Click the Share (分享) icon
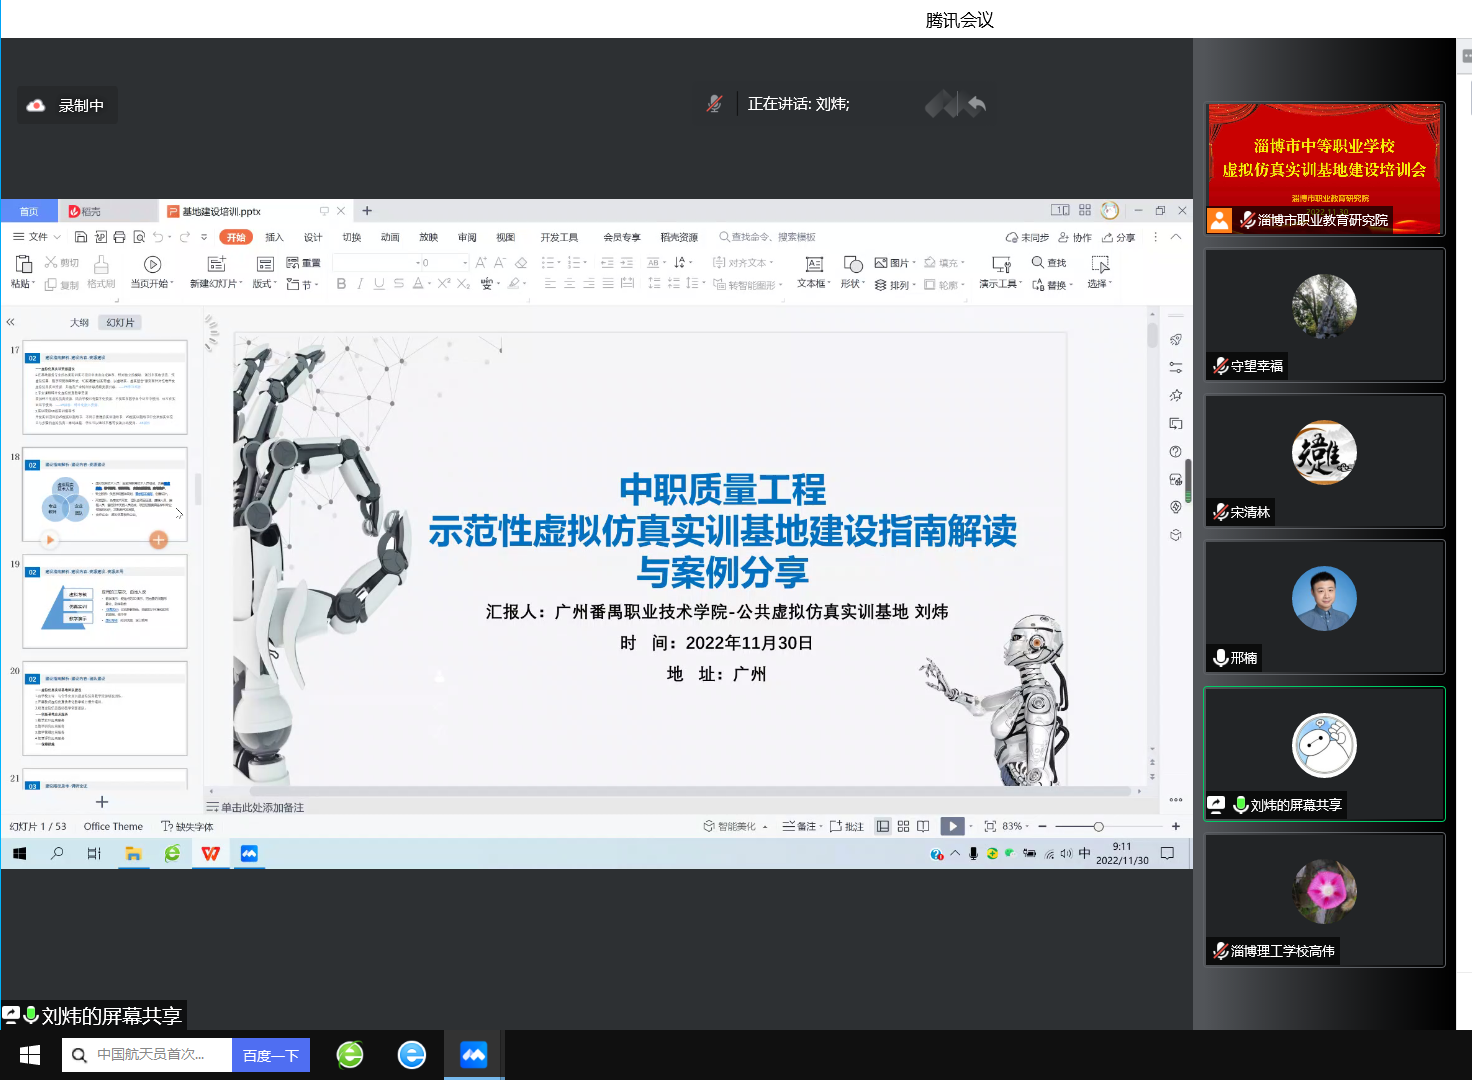Image resolution: width=1472 pixels, height=1083 pixels. tap(1107, 237)
